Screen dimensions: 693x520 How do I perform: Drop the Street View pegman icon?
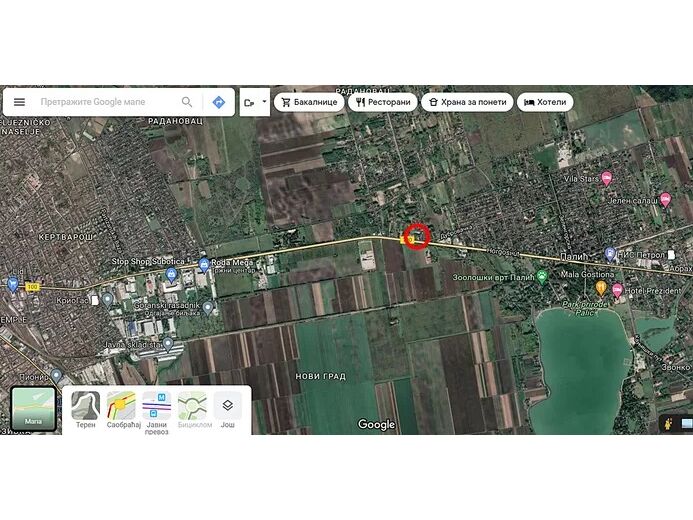[666, 424]
